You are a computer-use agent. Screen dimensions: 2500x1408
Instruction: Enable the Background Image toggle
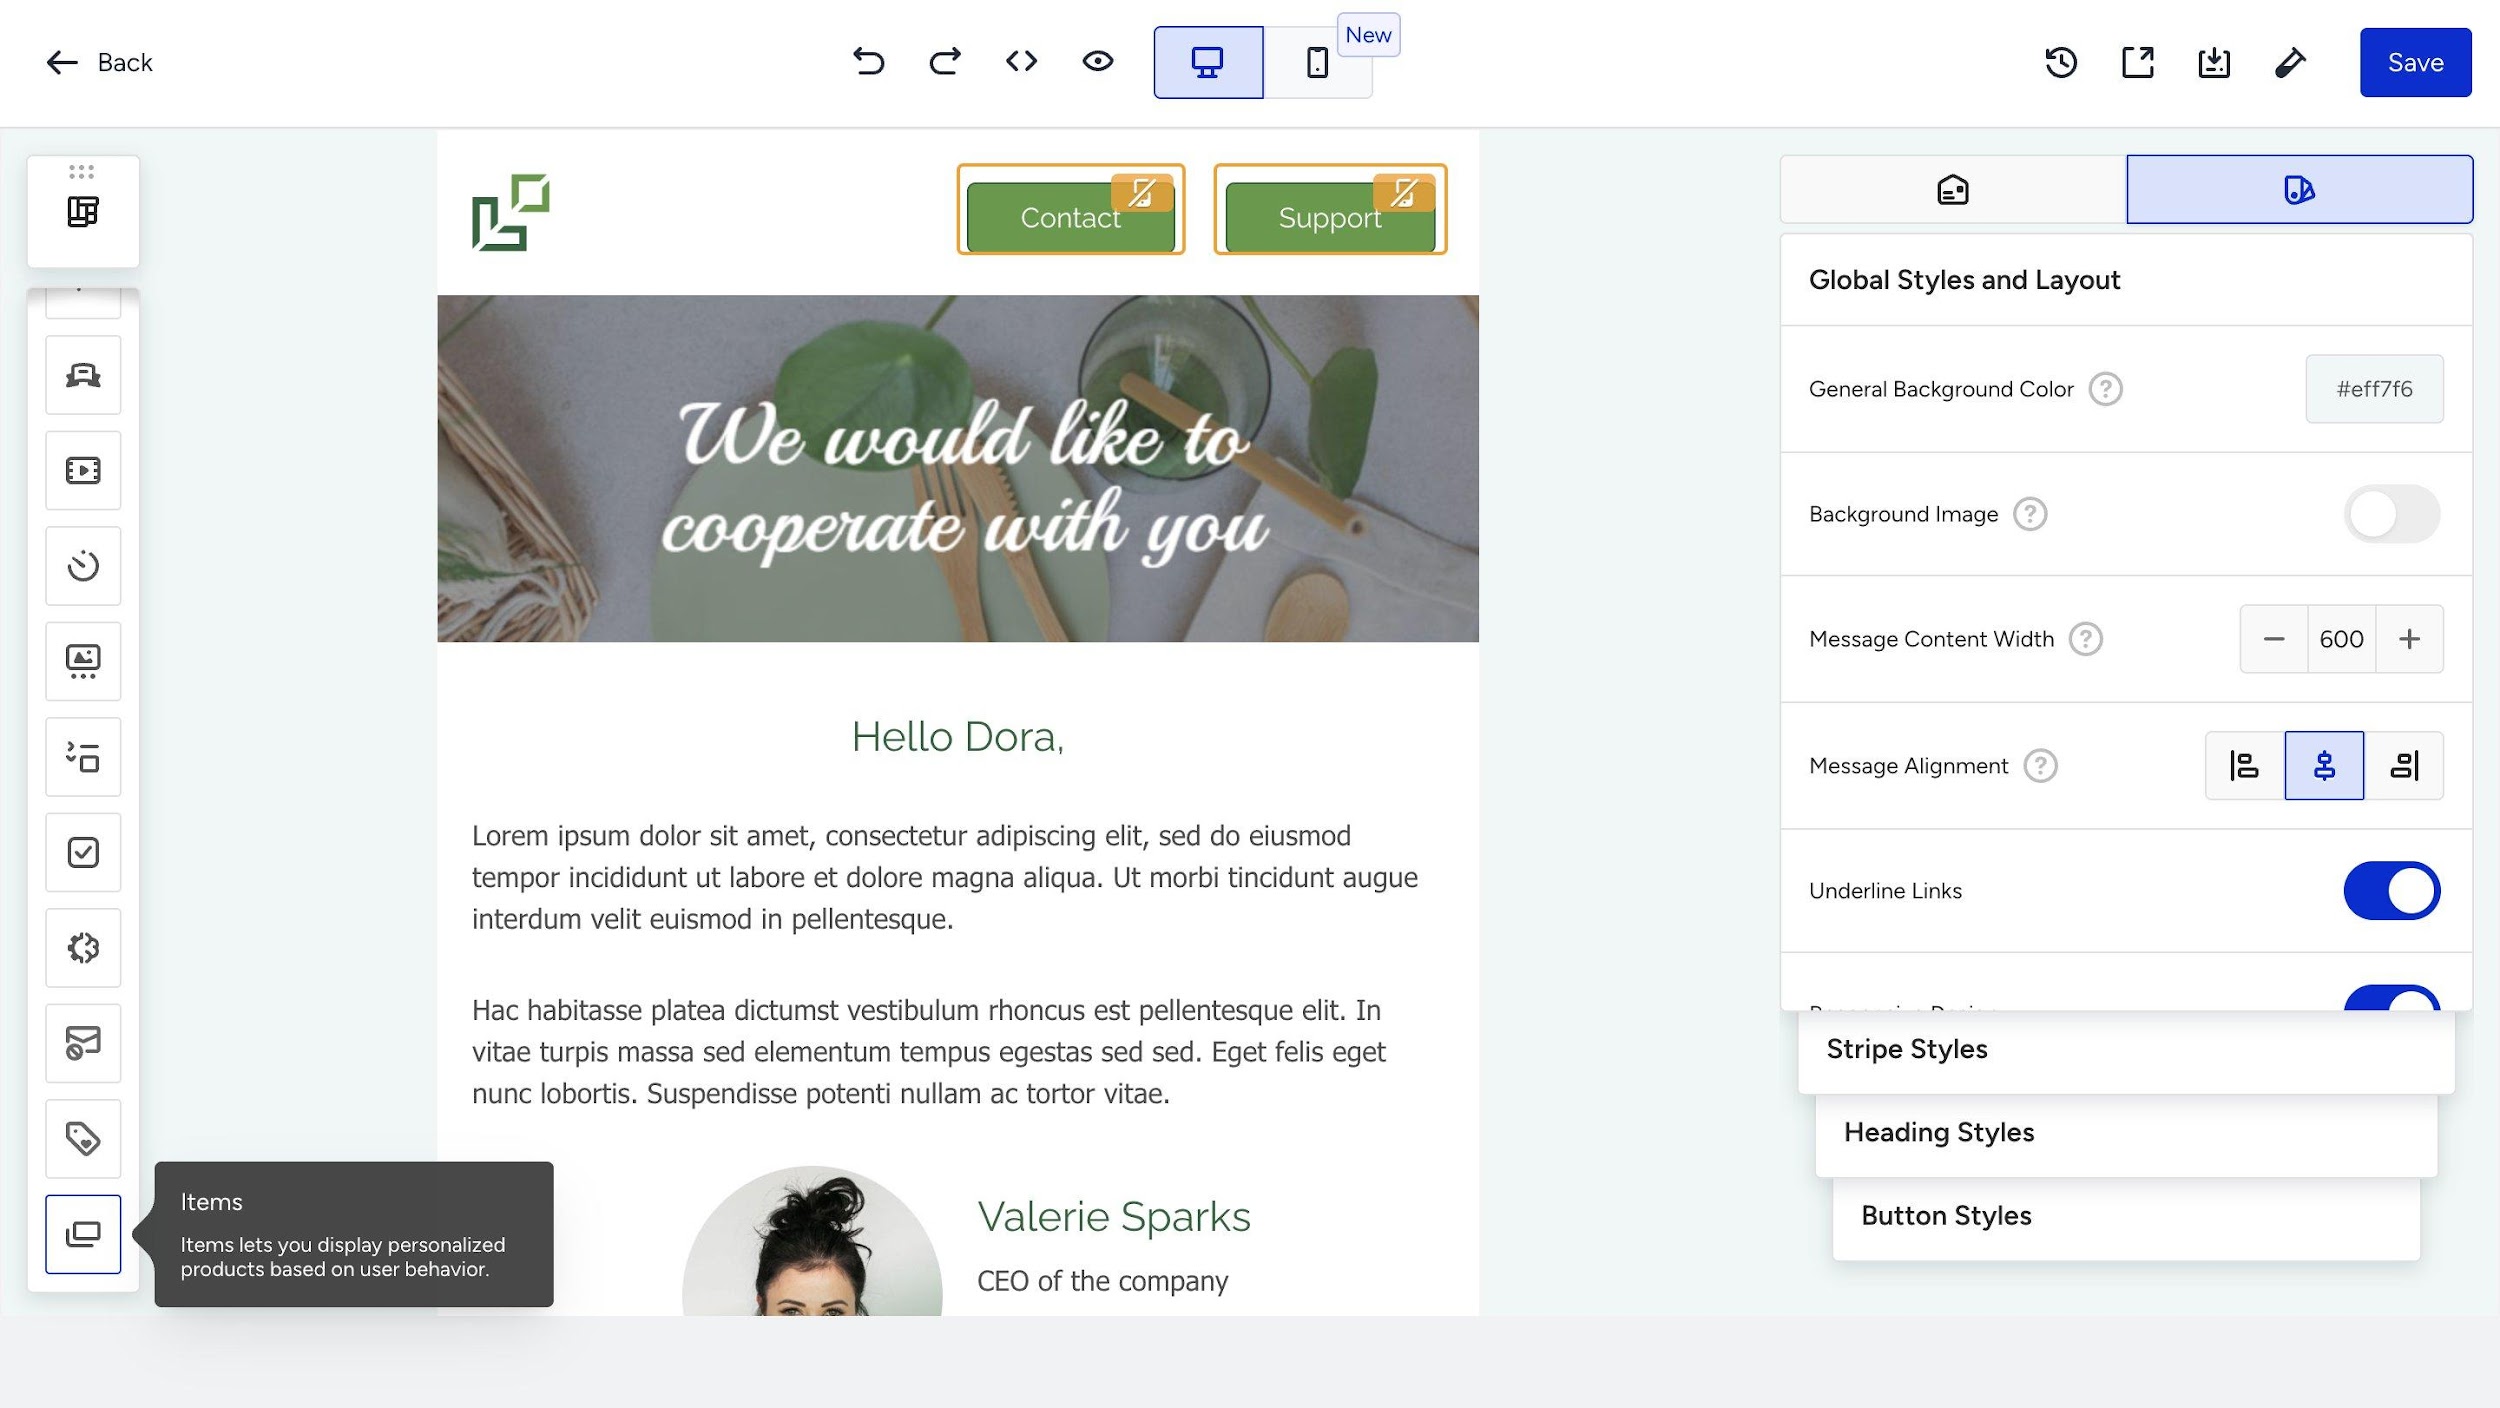[x=2391, y=514]
